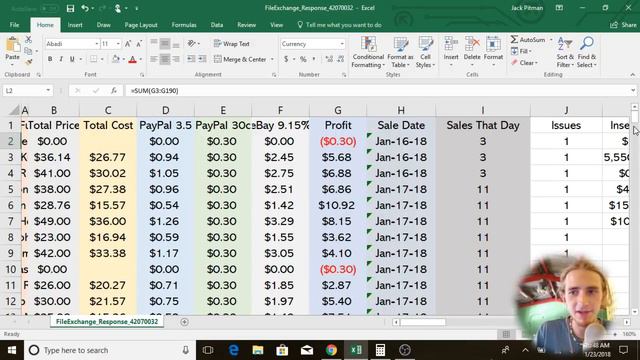This screenshot has width=640, height=360.
Task: Toggle Align Right
Action: [x=176, y=60]
